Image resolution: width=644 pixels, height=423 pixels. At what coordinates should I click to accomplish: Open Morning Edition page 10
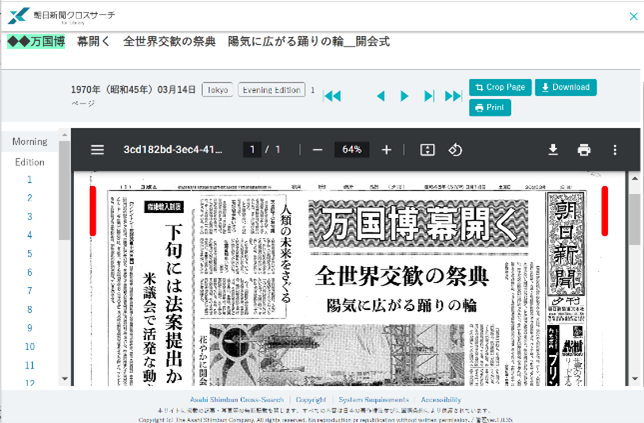pos(30,347)
